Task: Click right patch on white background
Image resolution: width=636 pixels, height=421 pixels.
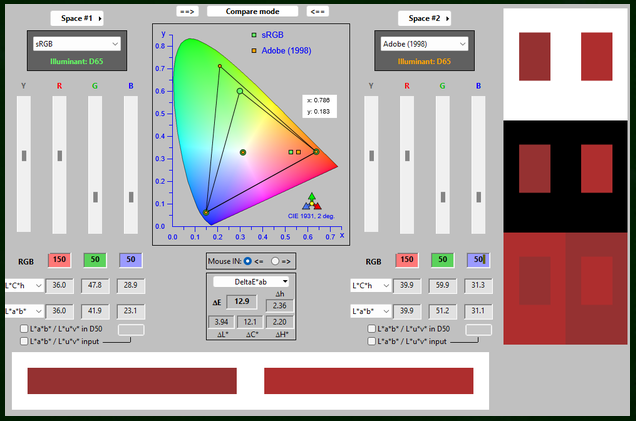Action: [x=597, y=56]
